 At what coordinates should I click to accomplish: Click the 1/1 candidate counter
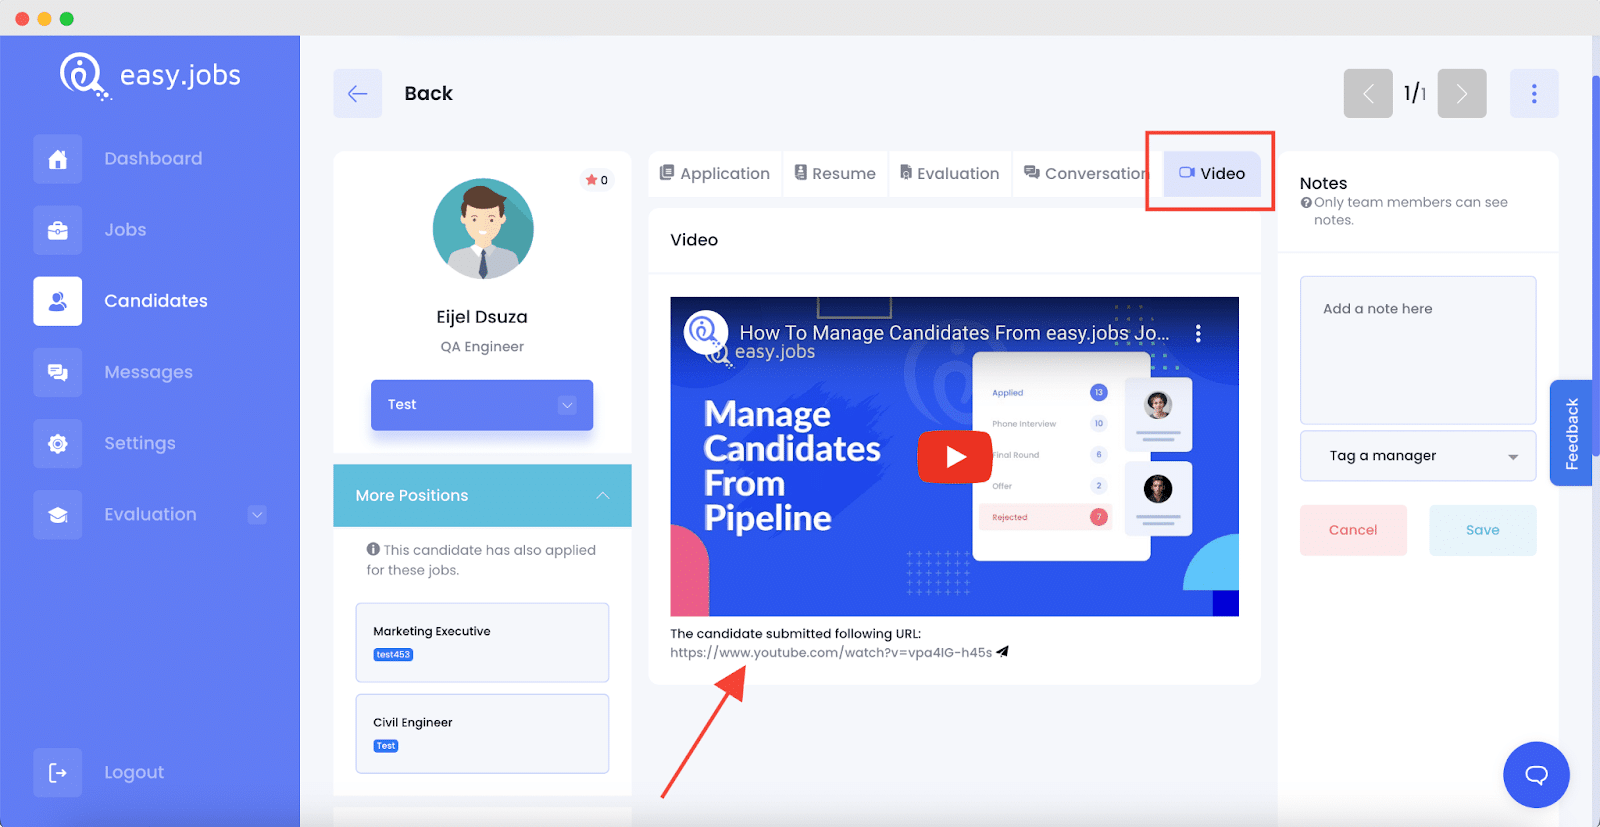(1415, 93)
